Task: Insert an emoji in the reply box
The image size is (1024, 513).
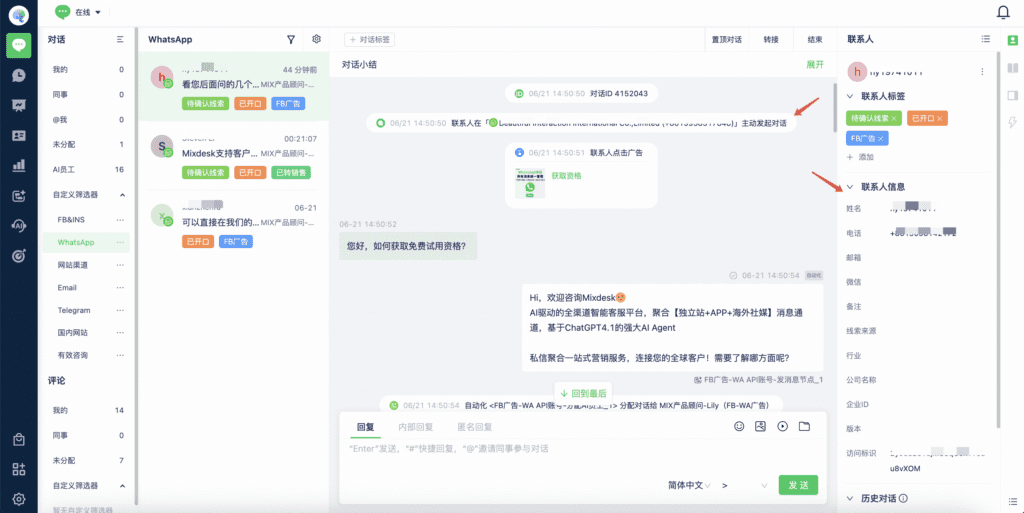Action: 739,426
